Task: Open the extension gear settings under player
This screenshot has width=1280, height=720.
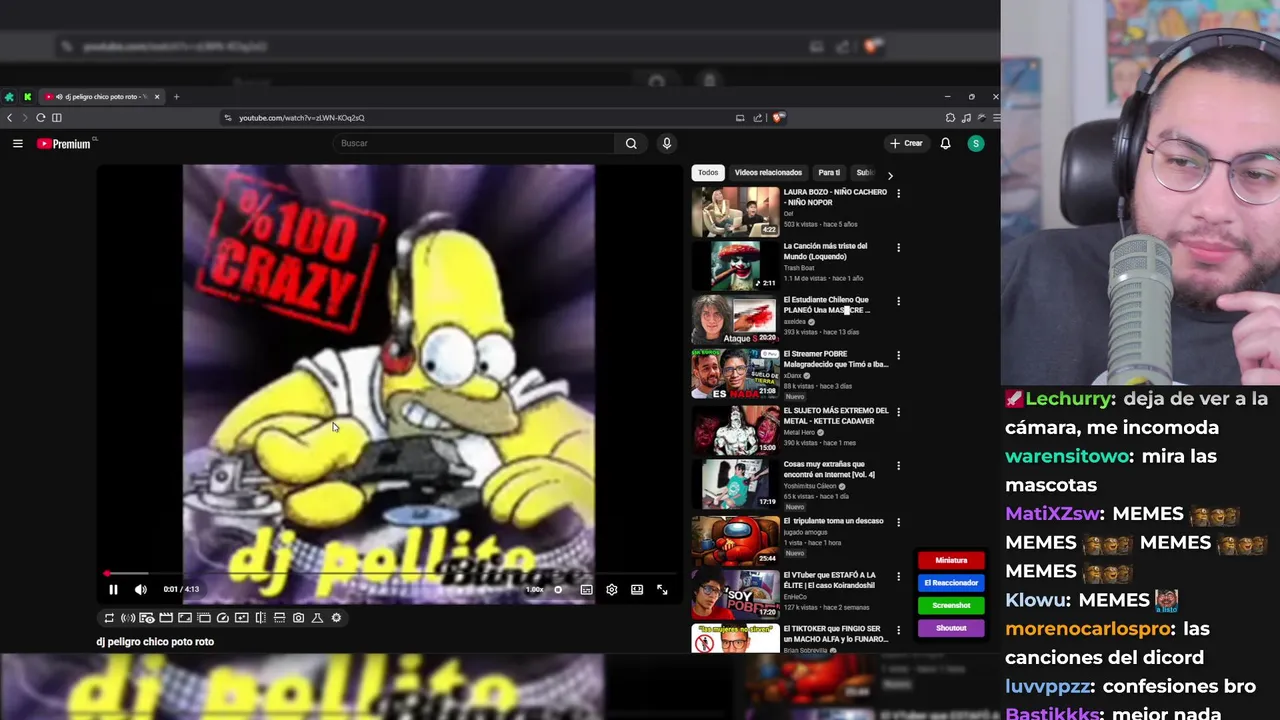Action: 336,618
